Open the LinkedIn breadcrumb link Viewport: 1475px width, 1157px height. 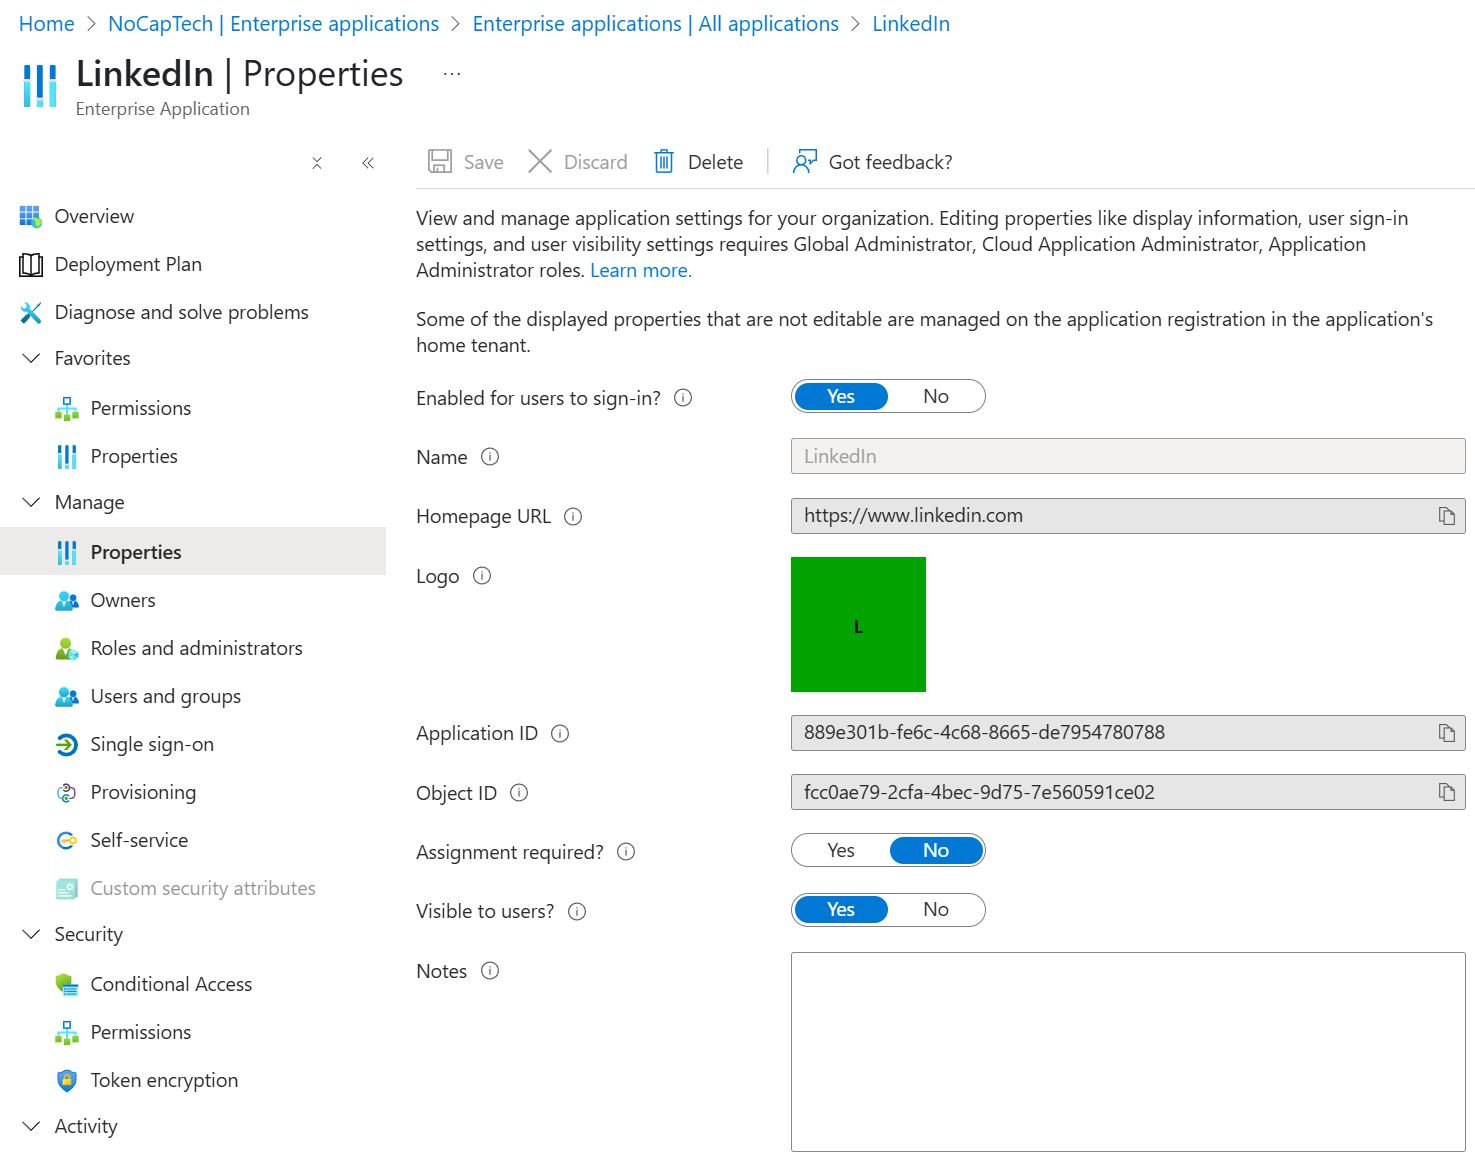tap(911, 24)
